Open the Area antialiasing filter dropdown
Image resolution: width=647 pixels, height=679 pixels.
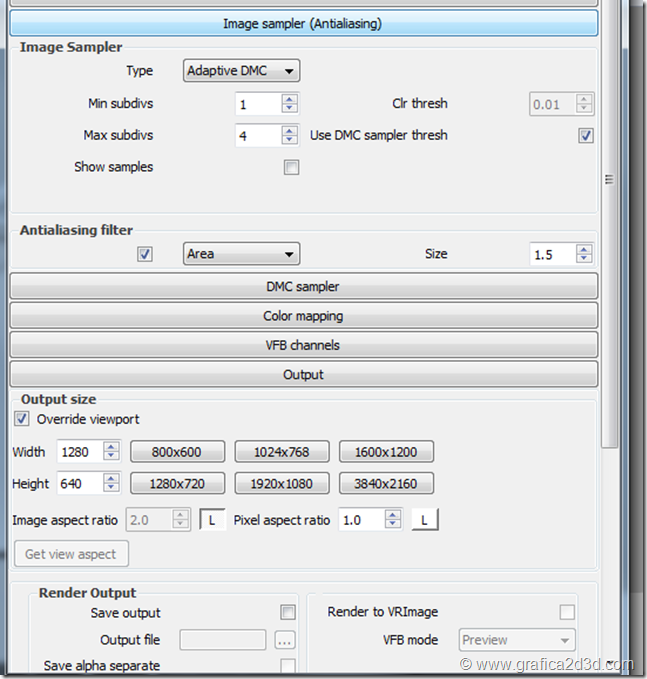[242, 254]
